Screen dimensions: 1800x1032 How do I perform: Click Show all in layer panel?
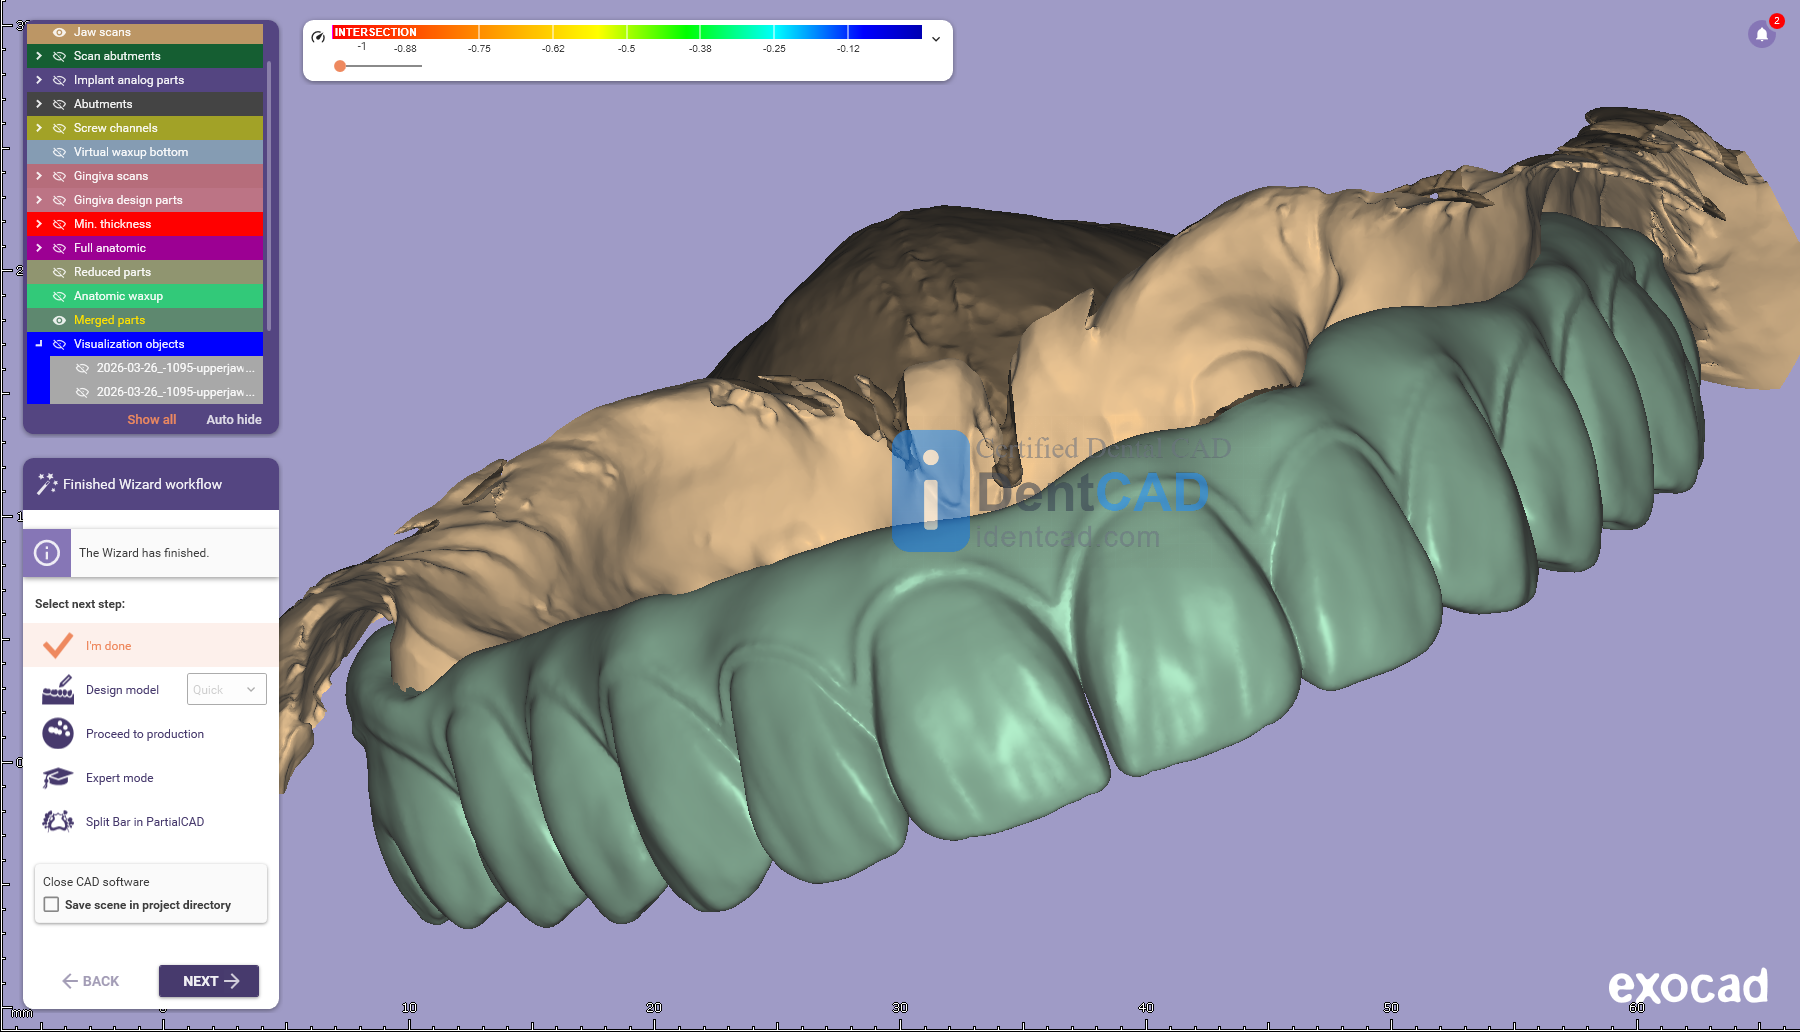coord(151,420)
